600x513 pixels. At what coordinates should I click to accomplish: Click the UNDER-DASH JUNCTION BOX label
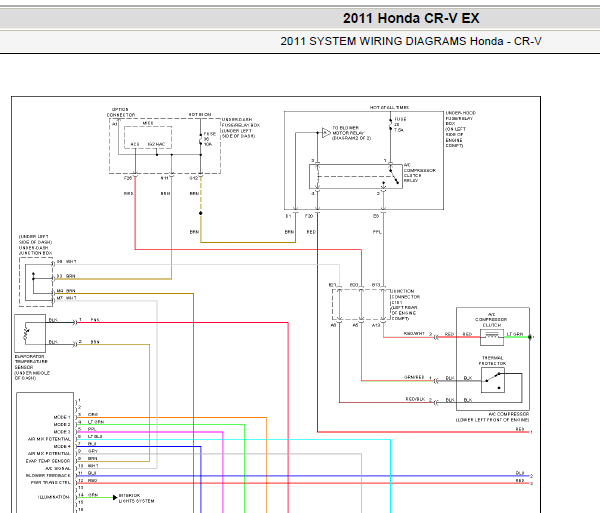click(x=36, y=245)
